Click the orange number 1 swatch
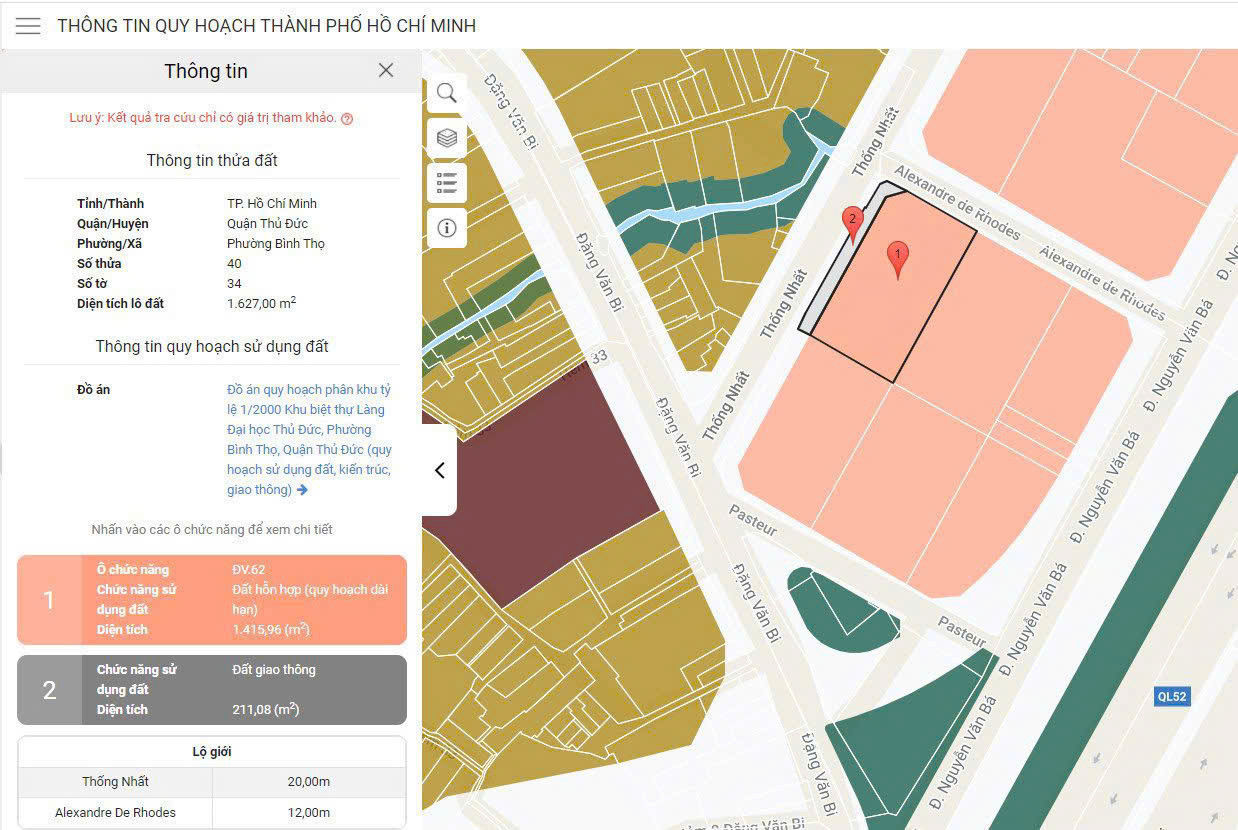 click(x=49, y=600)
